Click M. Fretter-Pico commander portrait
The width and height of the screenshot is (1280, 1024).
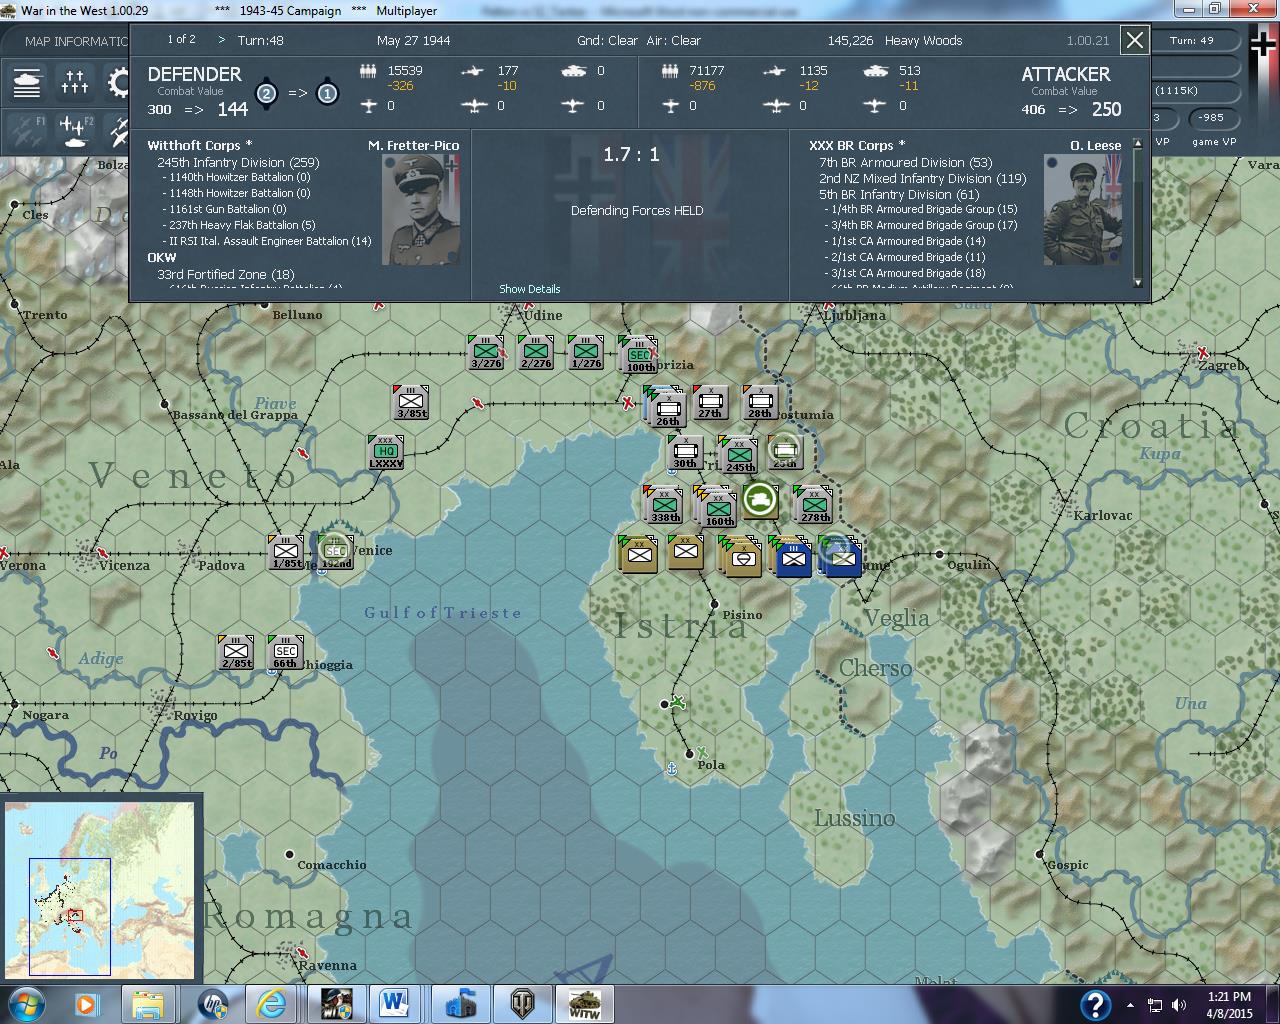click(421, 210)
